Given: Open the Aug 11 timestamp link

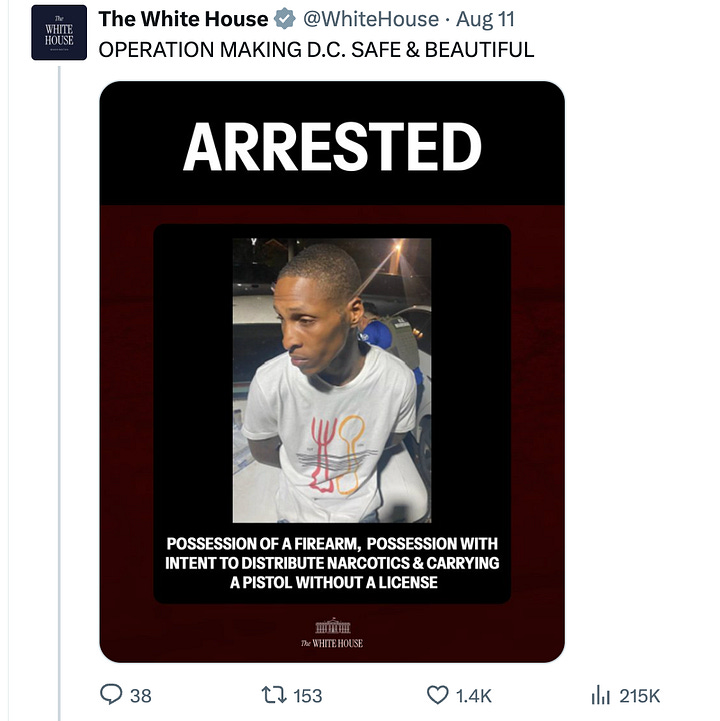Looking at the screenshot, I should (x=485, y=19).
